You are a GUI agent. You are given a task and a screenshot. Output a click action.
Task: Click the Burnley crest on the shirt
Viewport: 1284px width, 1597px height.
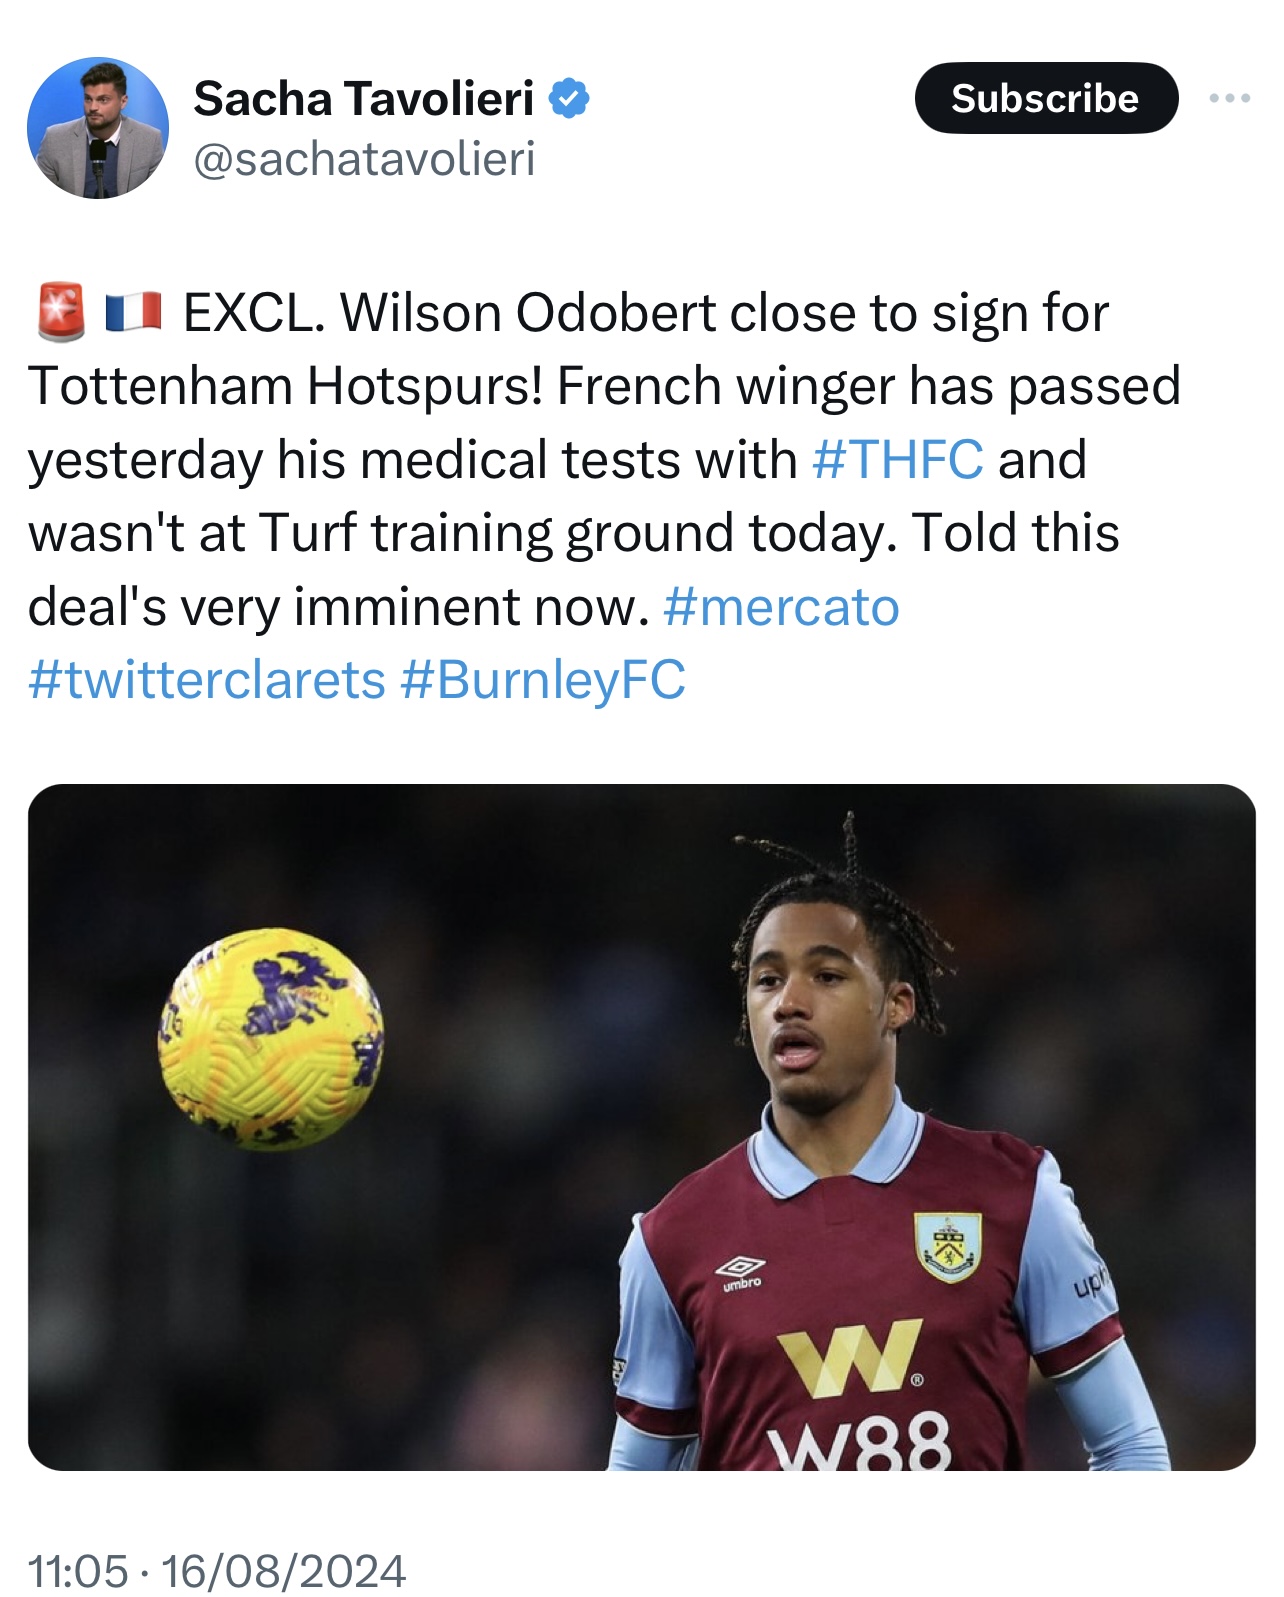[x=947, y=1246]
